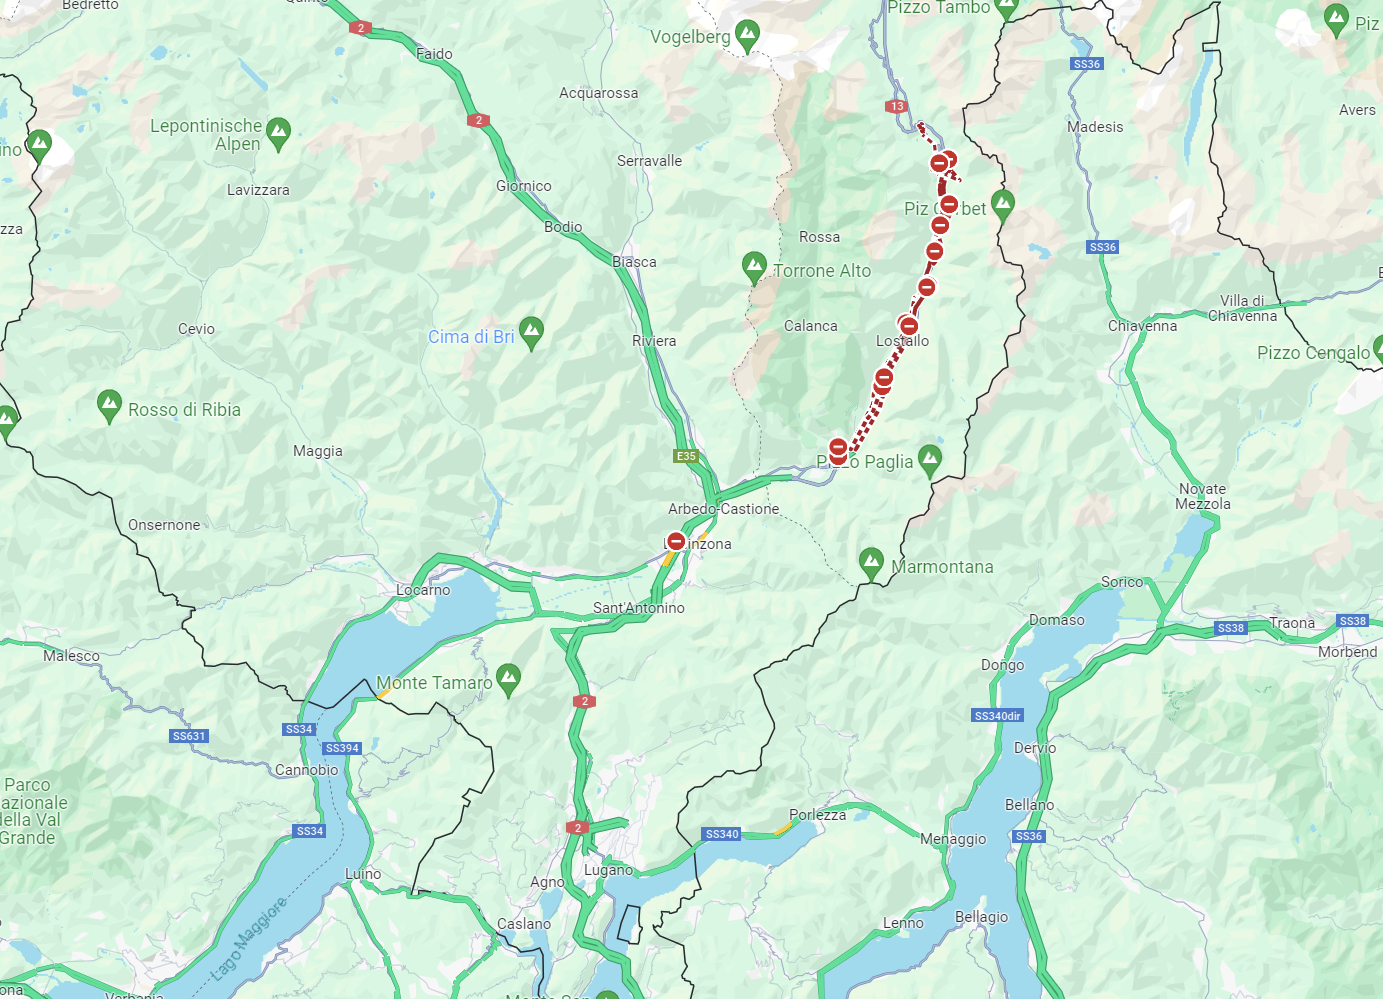Screen dimensions: 1383x999
Task: Open the Marmontana peak marker
Action: pyautogui.click(x=871, y=562)
